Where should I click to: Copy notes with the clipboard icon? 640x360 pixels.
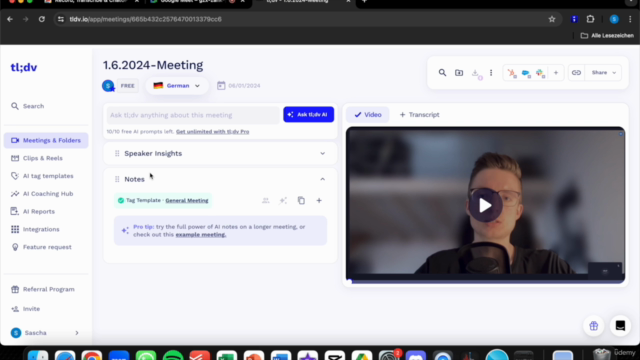pyautogui.click(x=301, y=200)
